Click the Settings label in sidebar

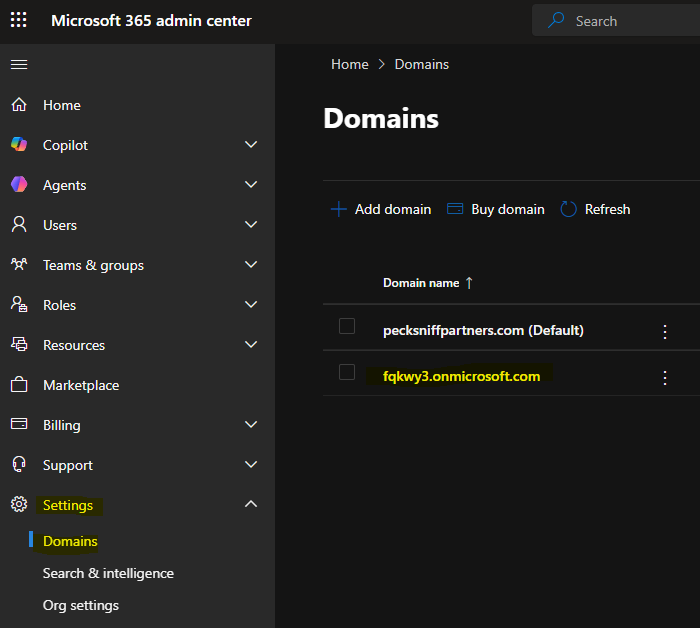point(68,505)
